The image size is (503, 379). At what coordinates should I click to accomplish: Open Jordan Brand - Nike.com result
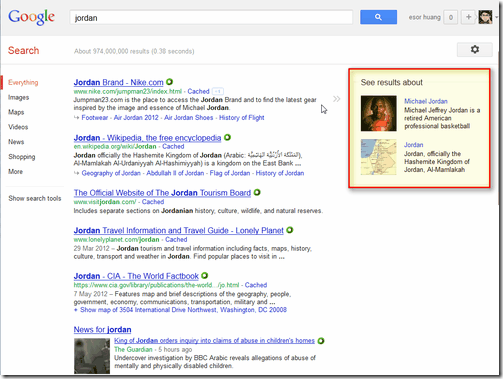coord(118,82)
